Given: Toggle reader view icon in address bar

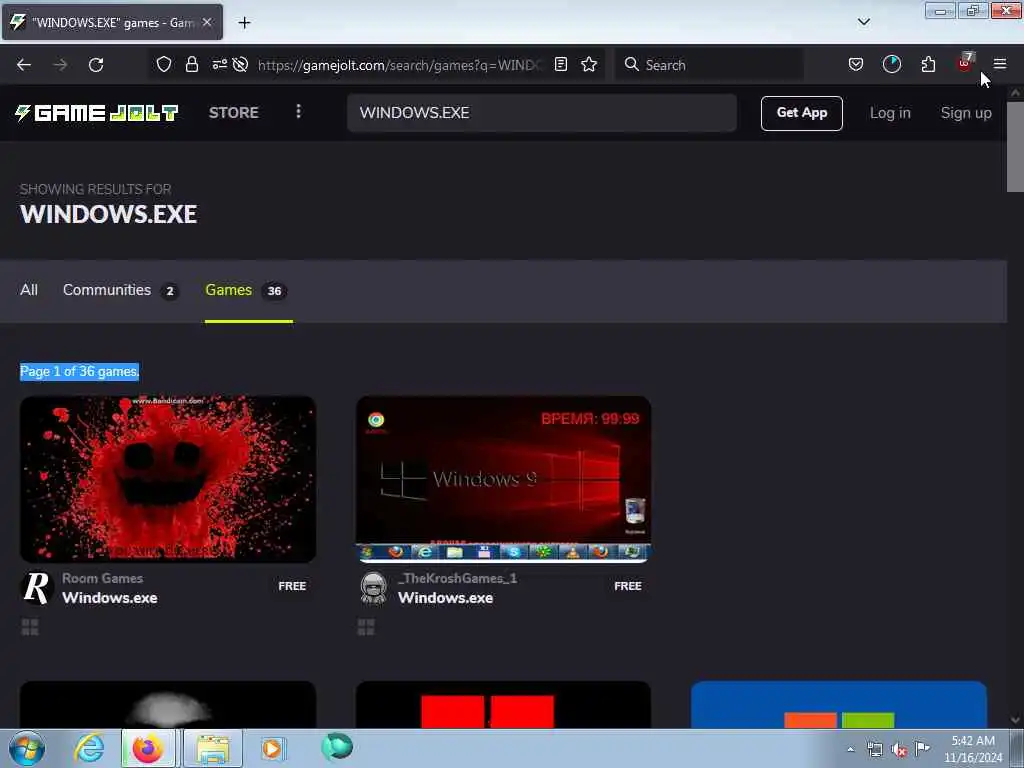Looking at the screenshot, I should (x=560, y=64).
